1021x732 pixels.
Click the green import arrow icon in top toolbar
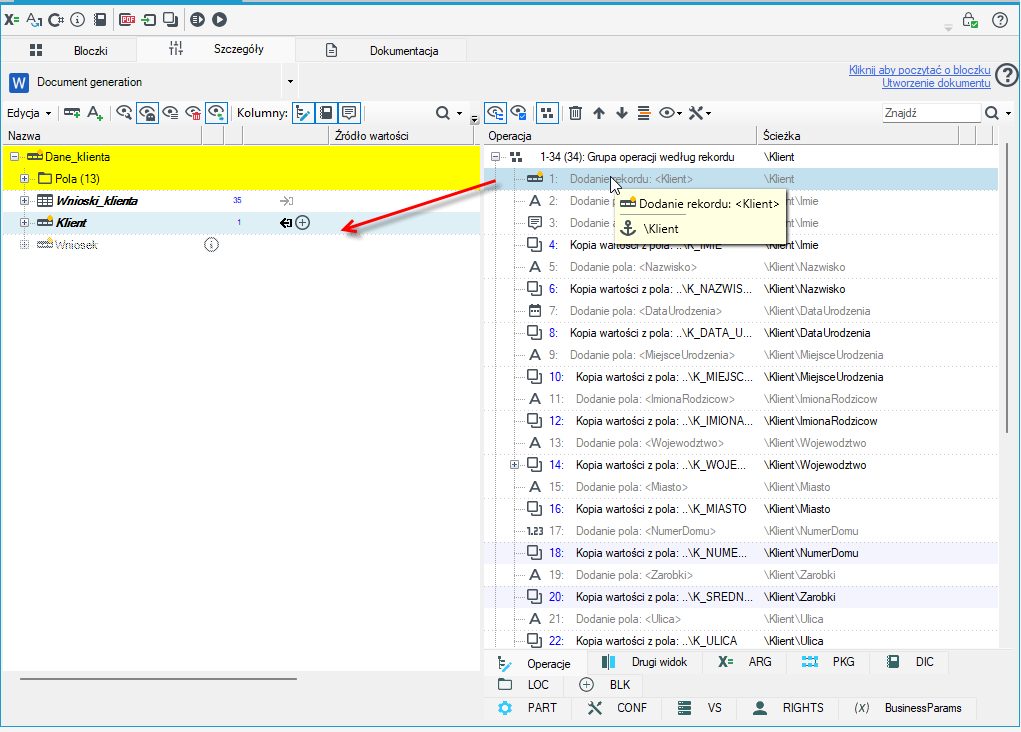coord(149,20)
